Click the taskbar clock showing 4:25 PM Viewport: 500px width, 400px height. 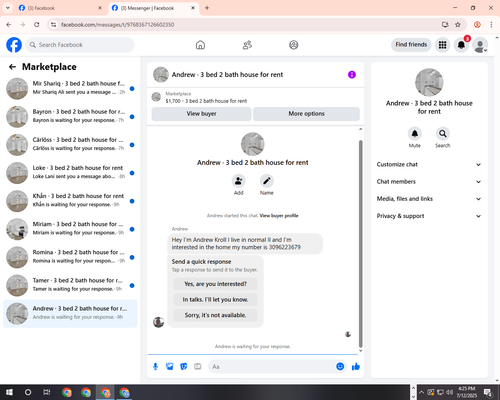(466, 392)
